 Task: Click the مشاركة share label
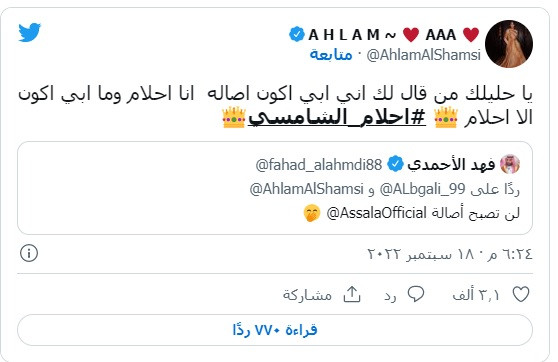pos(307,295)
